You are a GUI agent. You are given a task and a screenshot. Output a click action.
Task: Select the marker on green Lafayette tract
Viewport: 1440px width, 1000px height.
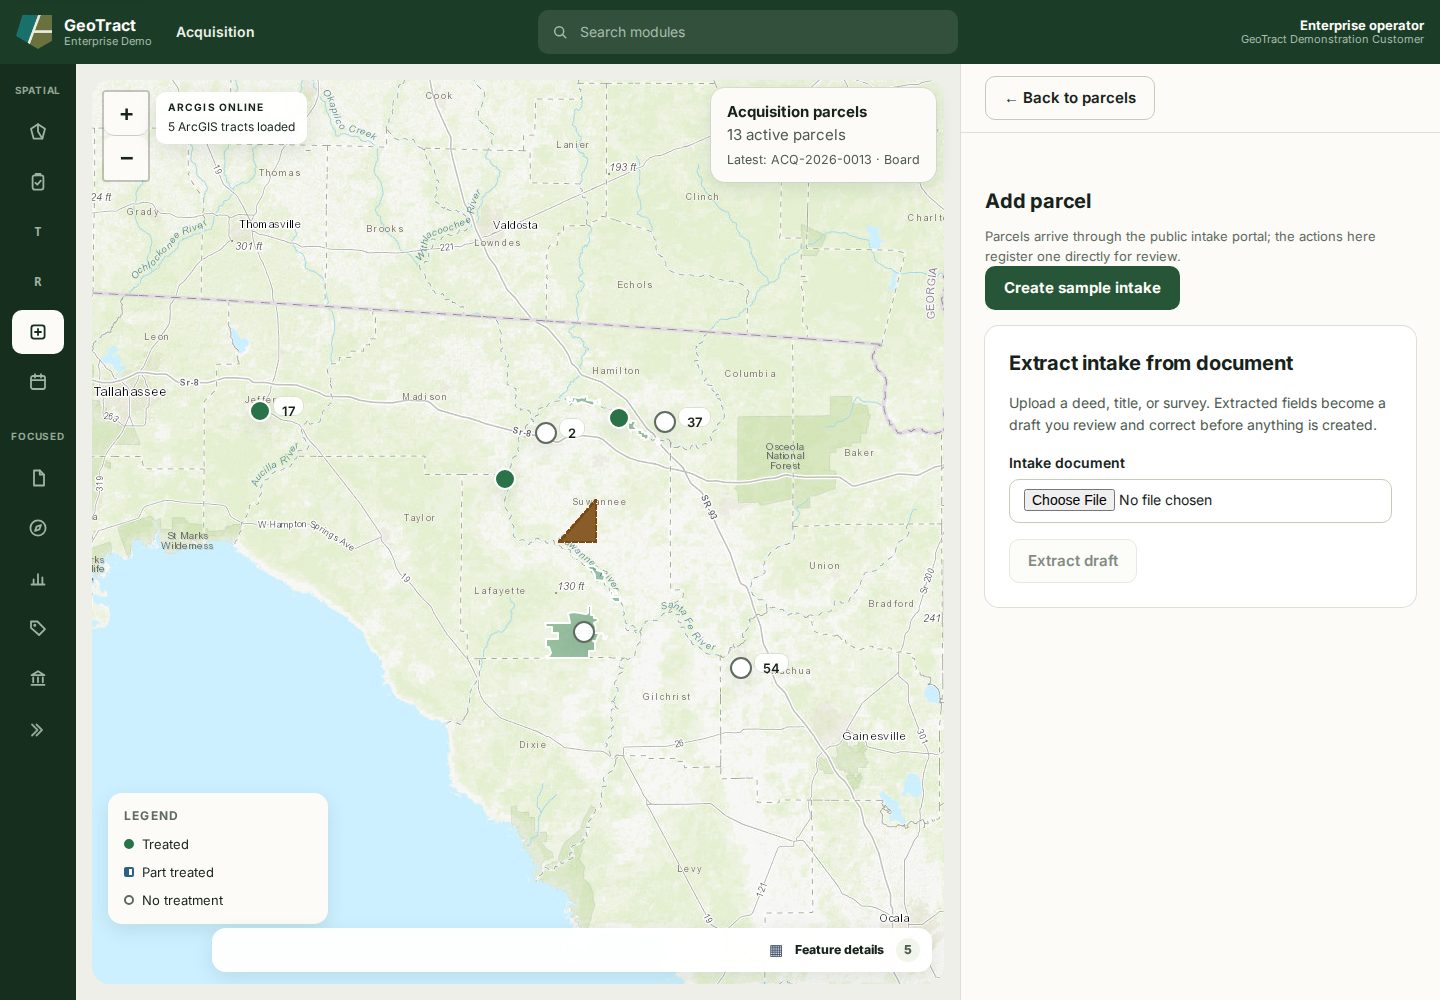(x=584, y=632)
